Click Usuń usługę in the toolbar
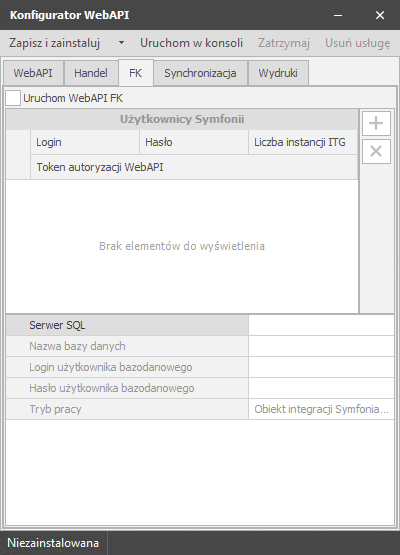The height and width of the screenshot is (555, 400). [358, 43]
